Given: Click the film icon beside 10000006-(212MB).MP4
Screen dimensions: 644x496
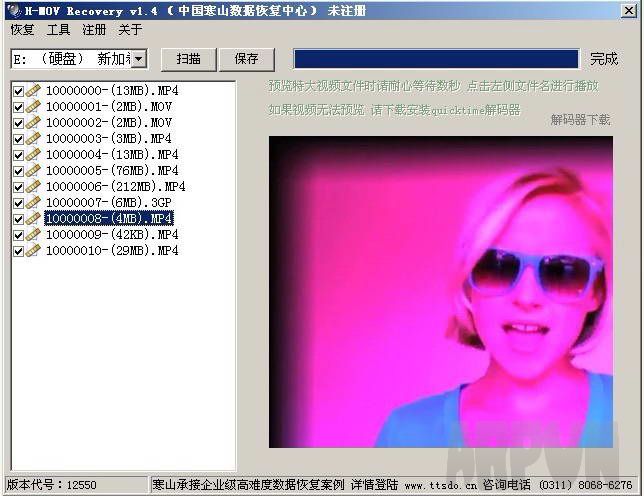Looking at the screenshot, I should (33, 187).
